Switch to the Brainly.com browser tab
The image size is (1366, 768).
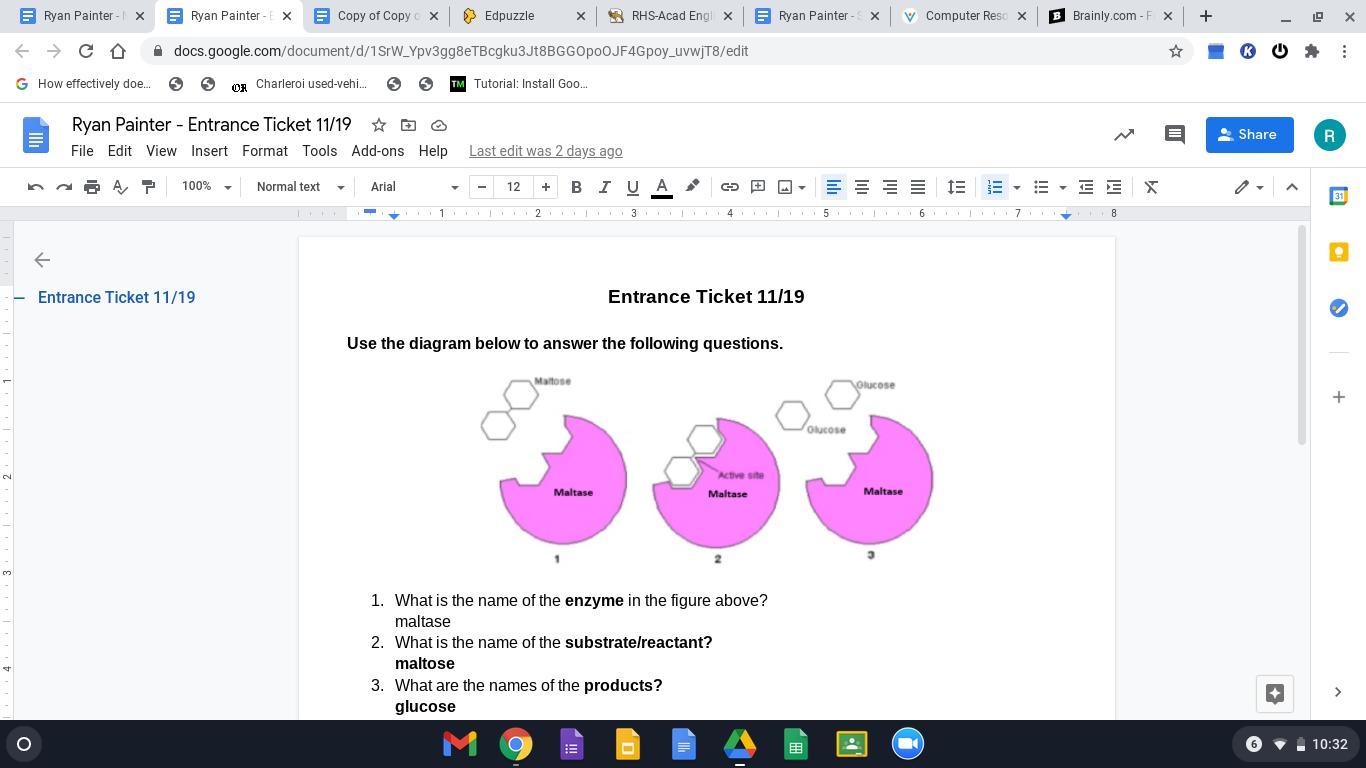1110,16
